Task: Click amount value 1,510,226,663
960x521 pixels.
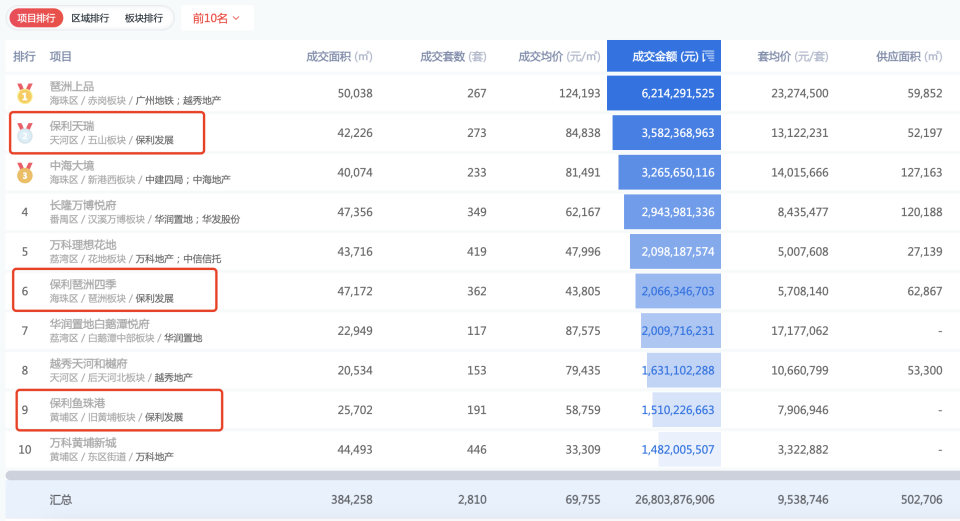Action: [678, 410]
